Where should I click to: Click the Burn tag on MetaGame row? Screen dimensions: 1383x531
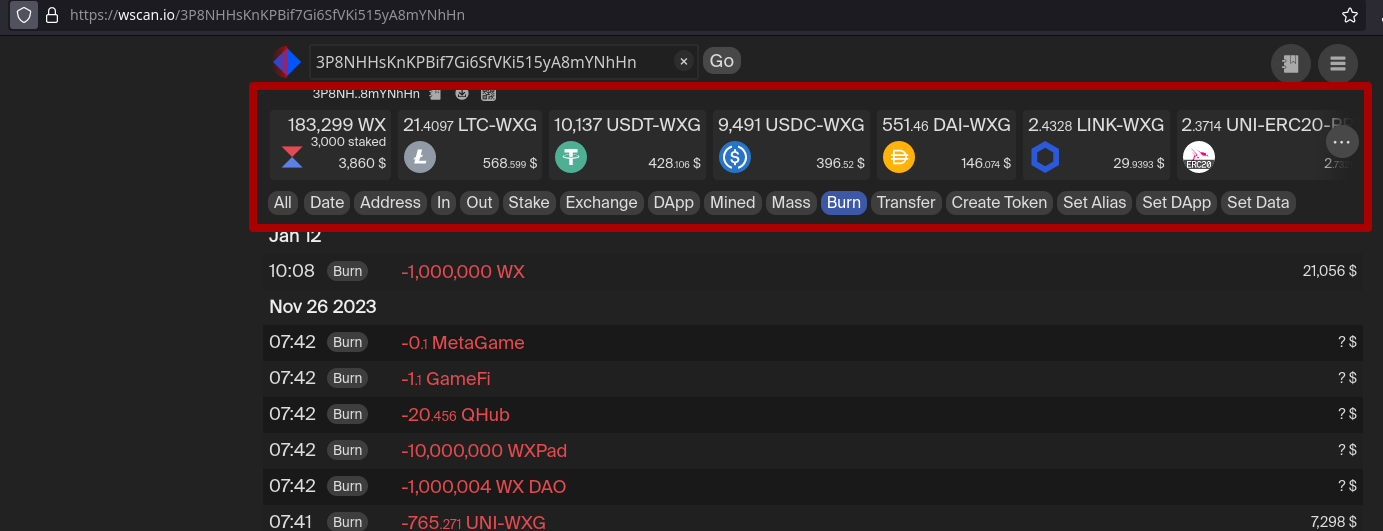347,342
